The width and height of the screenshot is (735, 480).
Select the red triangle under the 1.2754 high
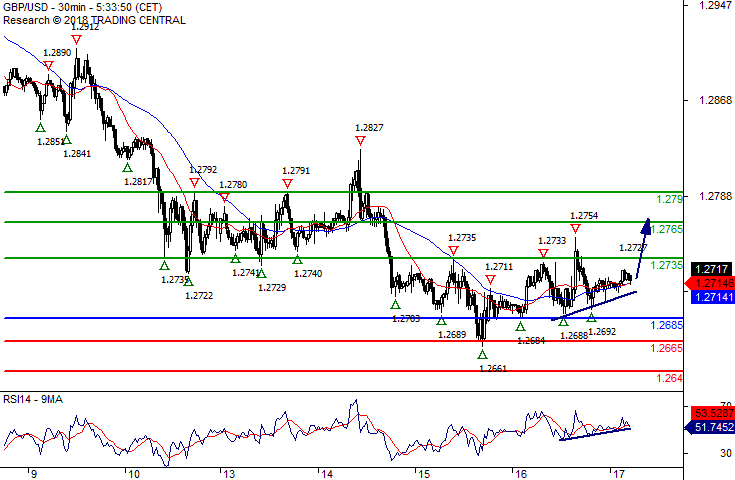tap(575, 229)
